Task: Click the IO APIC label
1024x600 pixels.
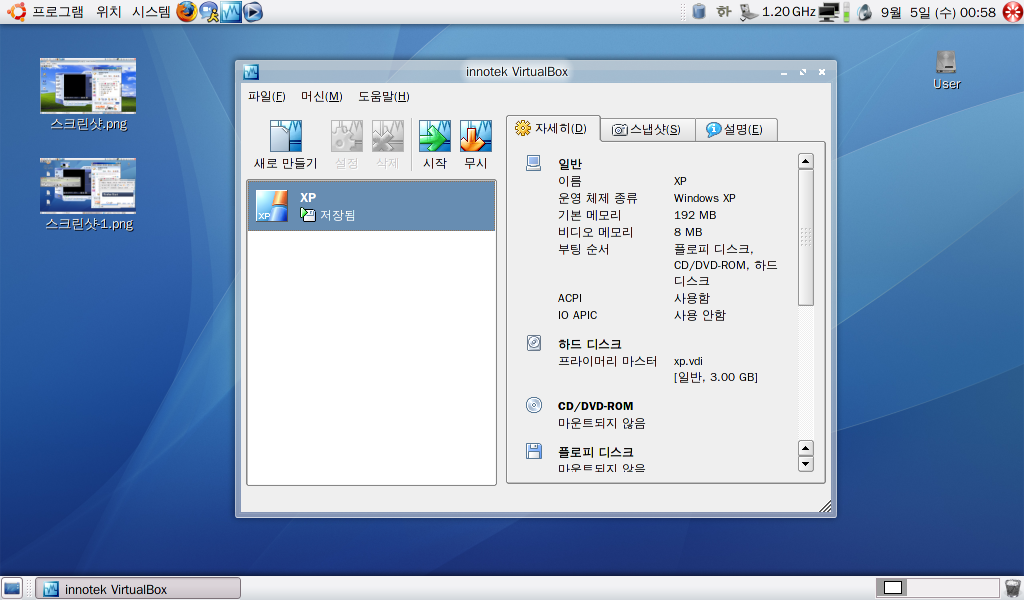Action: pyautogui.click(x=577, y=315)
